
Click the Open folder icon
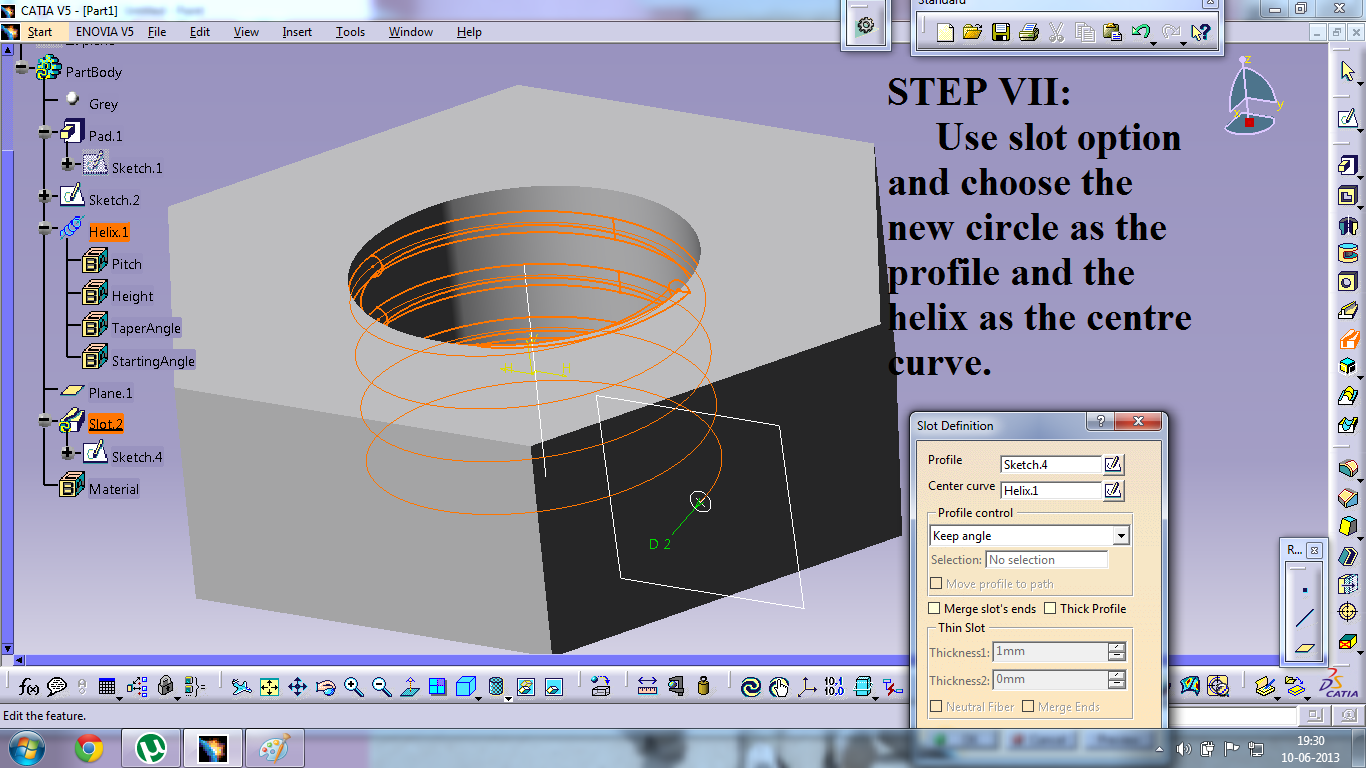[972, 32]
